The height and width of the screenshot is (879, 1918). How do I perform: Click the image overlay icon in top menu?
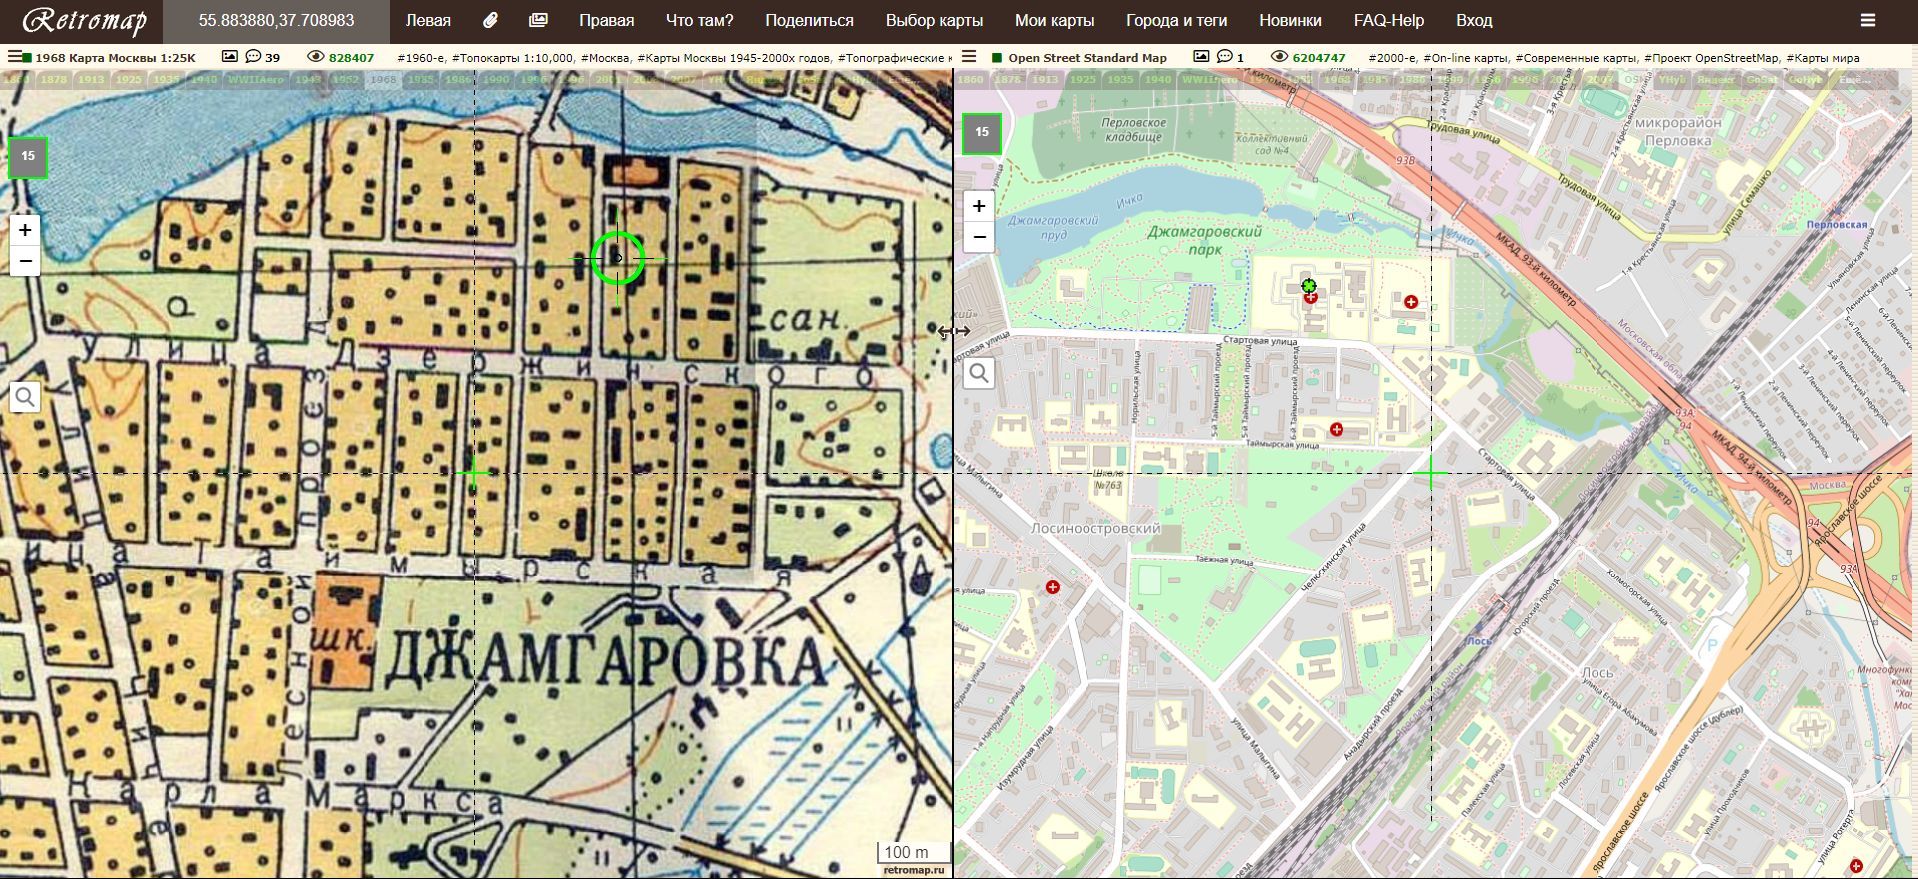(538, 21)
